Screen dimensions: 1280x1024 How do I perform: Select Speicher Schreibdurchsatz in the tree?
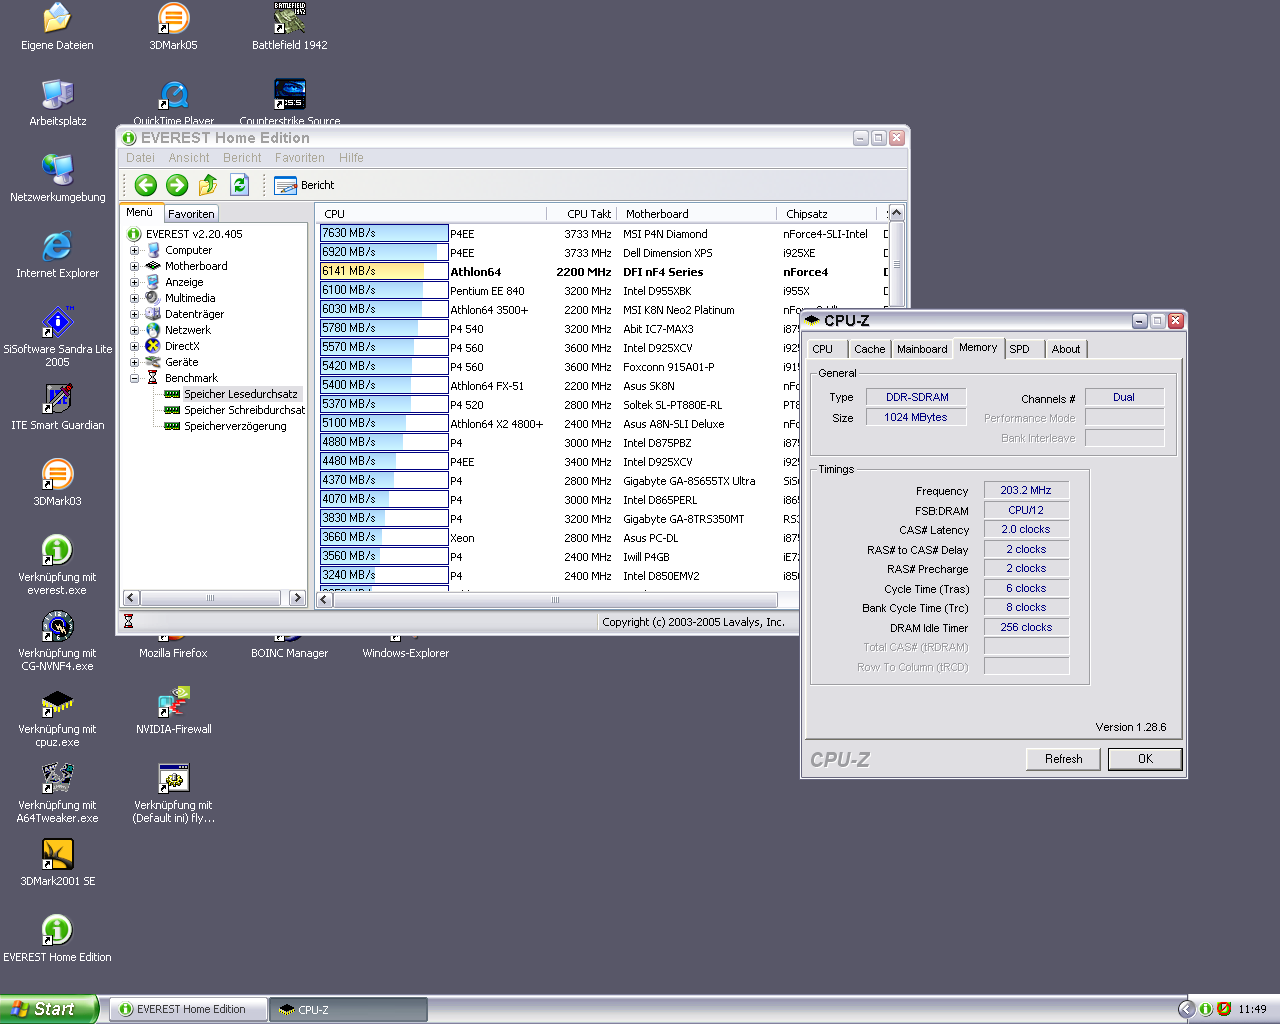(244, 410)
